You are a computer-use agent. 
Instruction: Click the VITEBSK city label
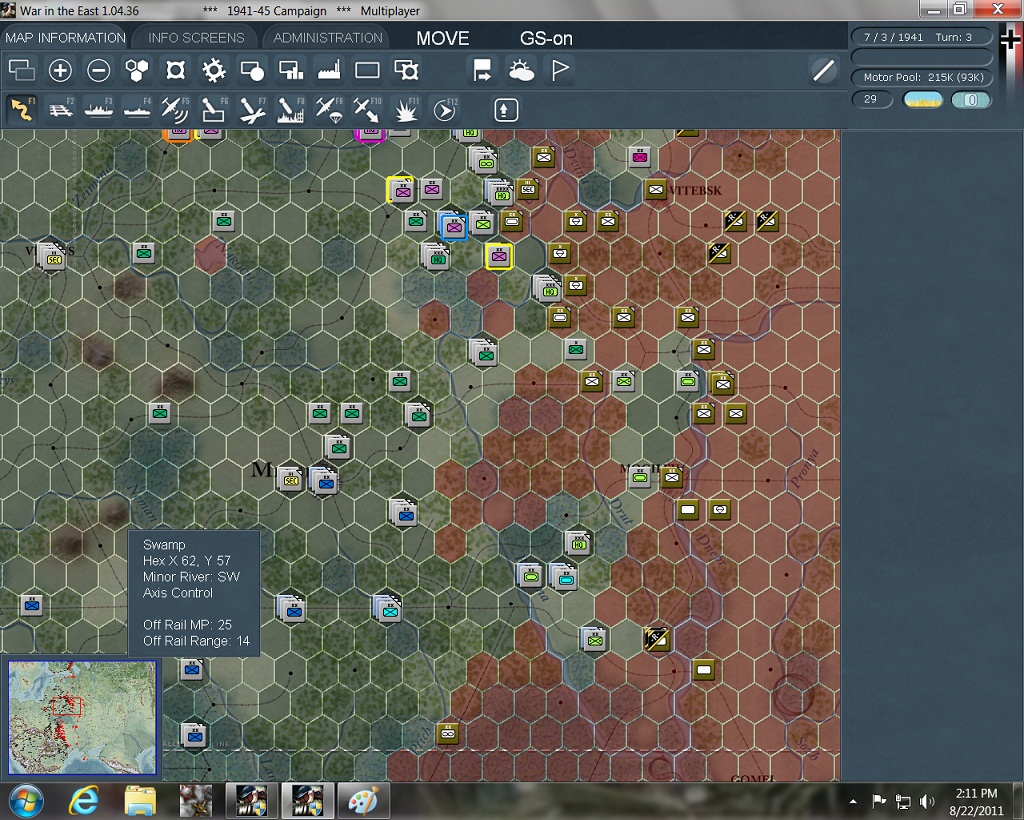tap(696, 191)
